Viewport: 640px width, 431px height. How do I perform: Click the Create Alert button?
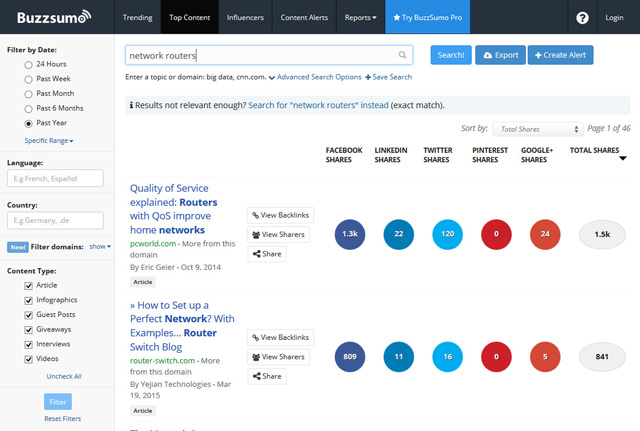560,55
